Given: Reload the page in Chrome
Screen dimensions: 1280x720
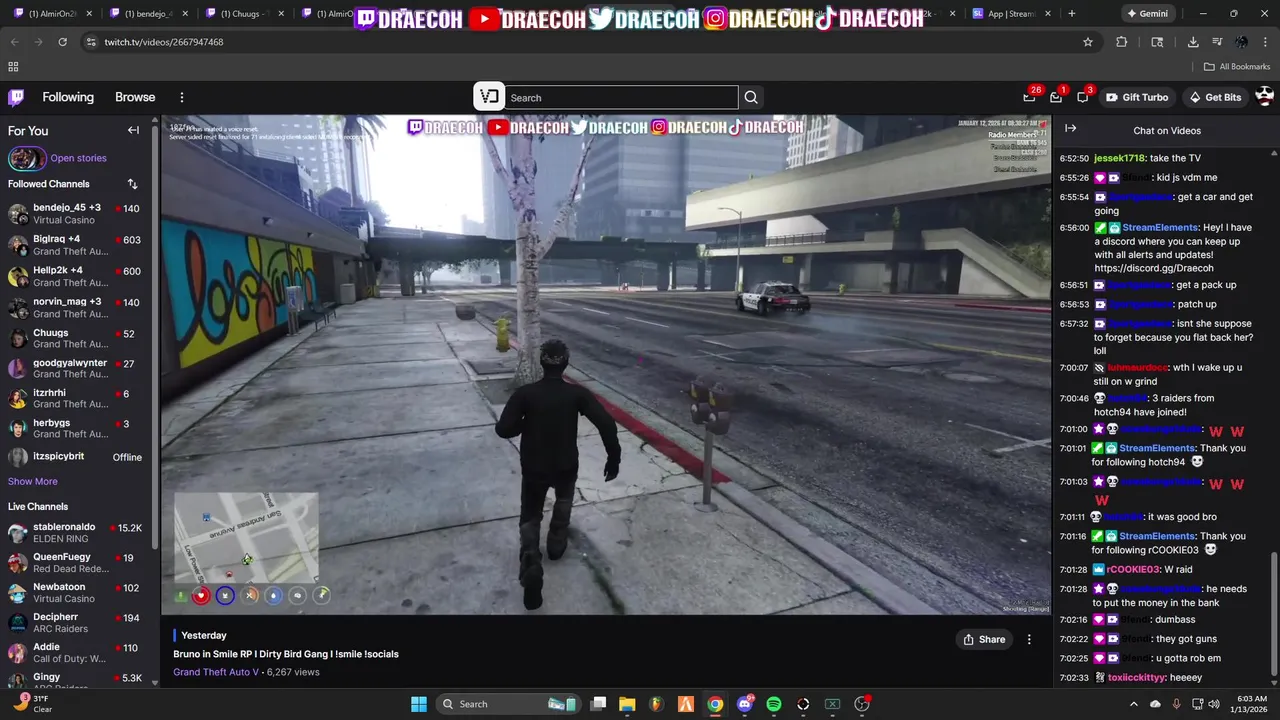Looking at the screenshot, I should tap(62, 42).
